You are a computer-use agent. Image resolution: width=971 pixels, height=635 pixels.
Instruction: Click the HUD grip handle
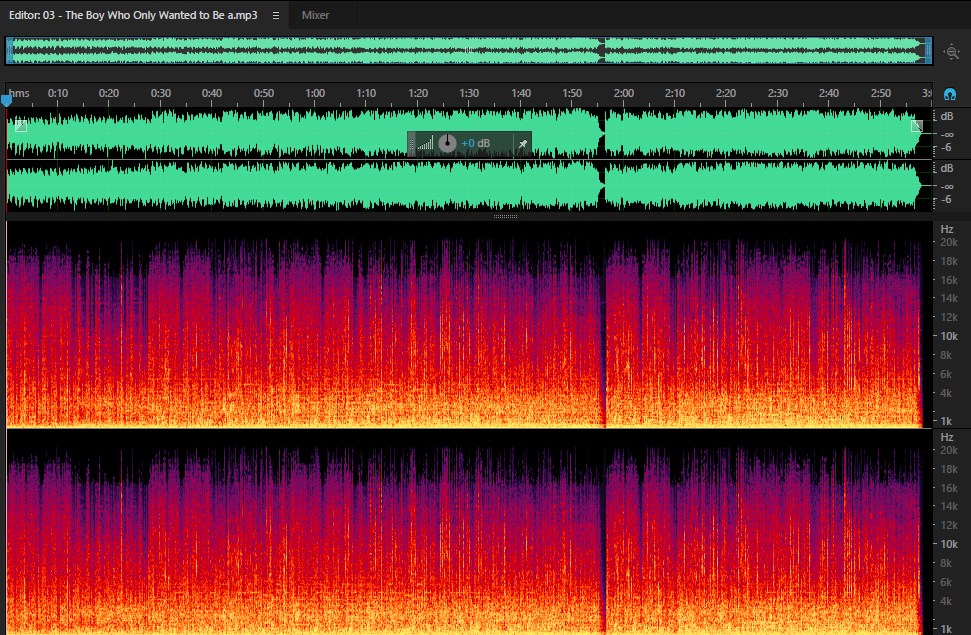tap(411, 144)
